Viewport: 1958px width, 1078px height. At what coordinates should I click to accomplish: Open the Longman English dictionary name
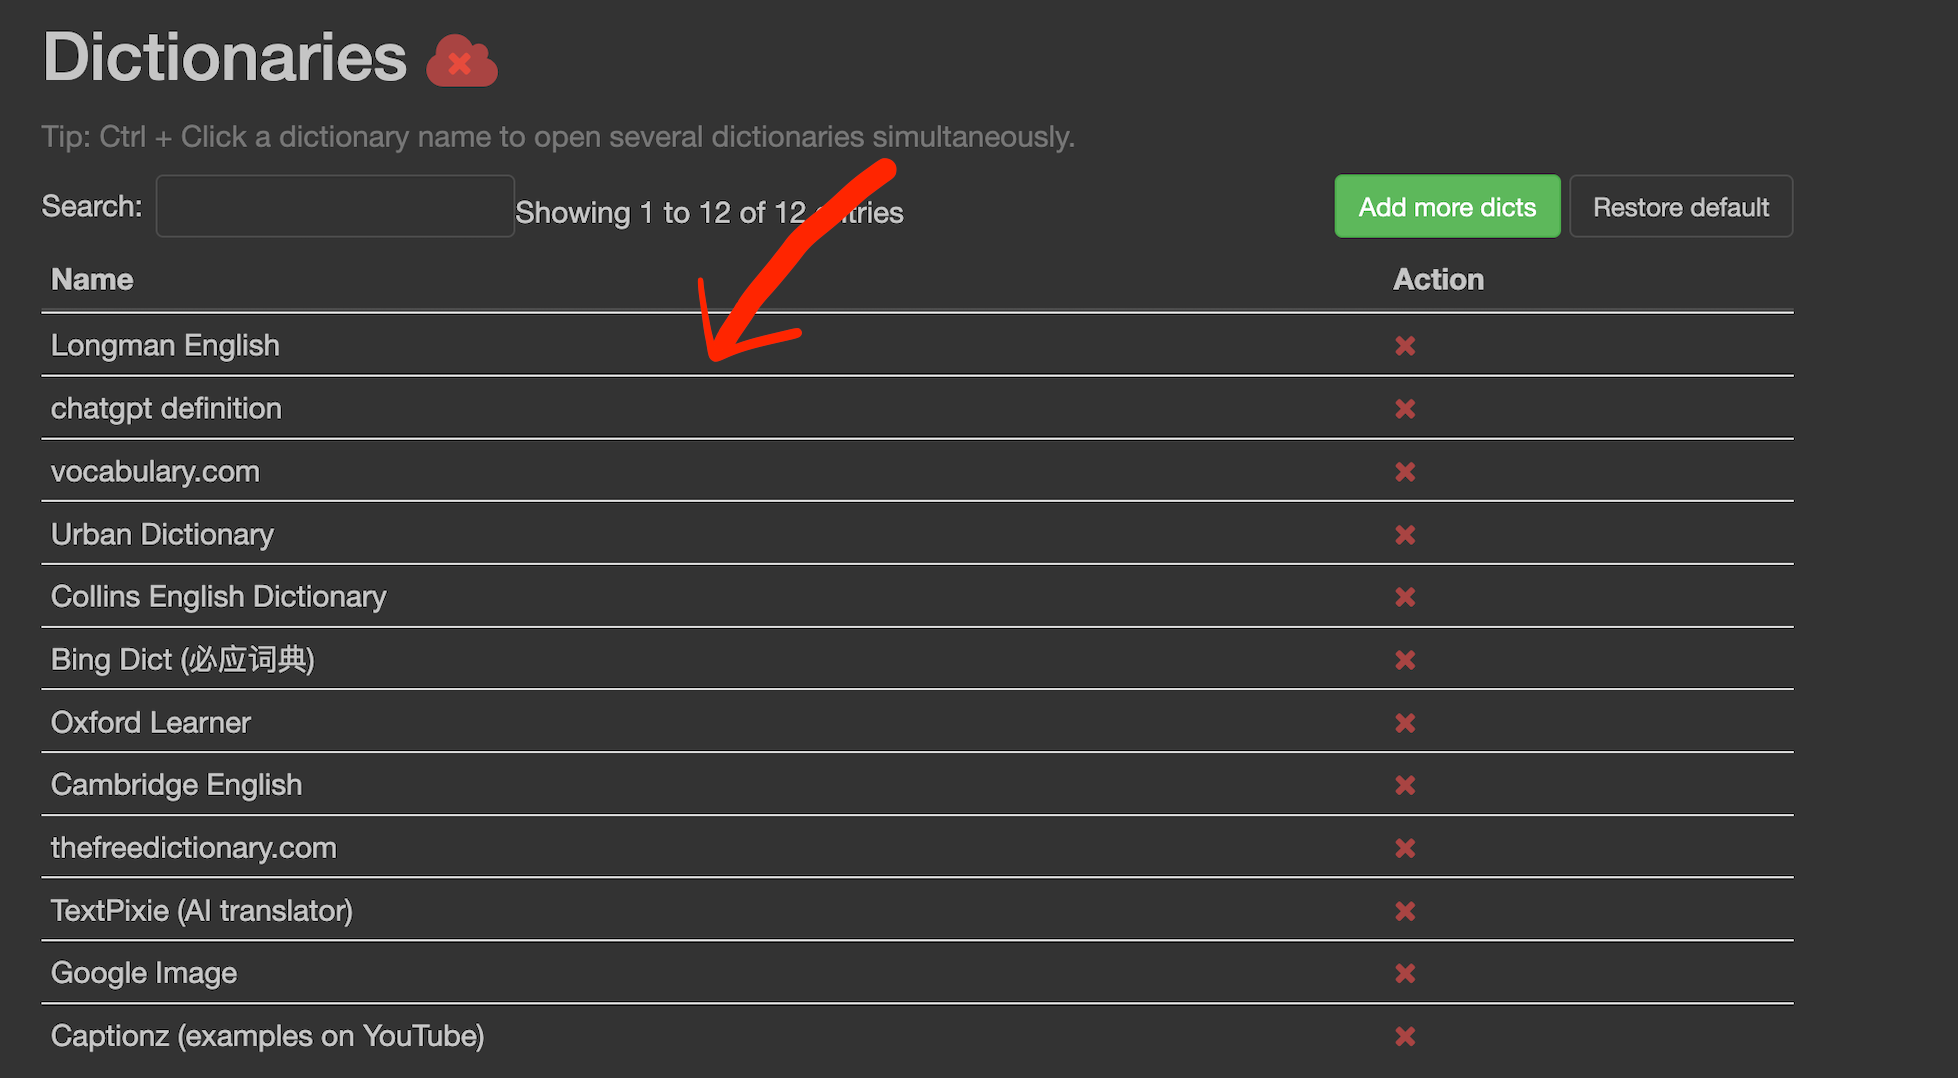pyautogui.click(x=165, y=346)
